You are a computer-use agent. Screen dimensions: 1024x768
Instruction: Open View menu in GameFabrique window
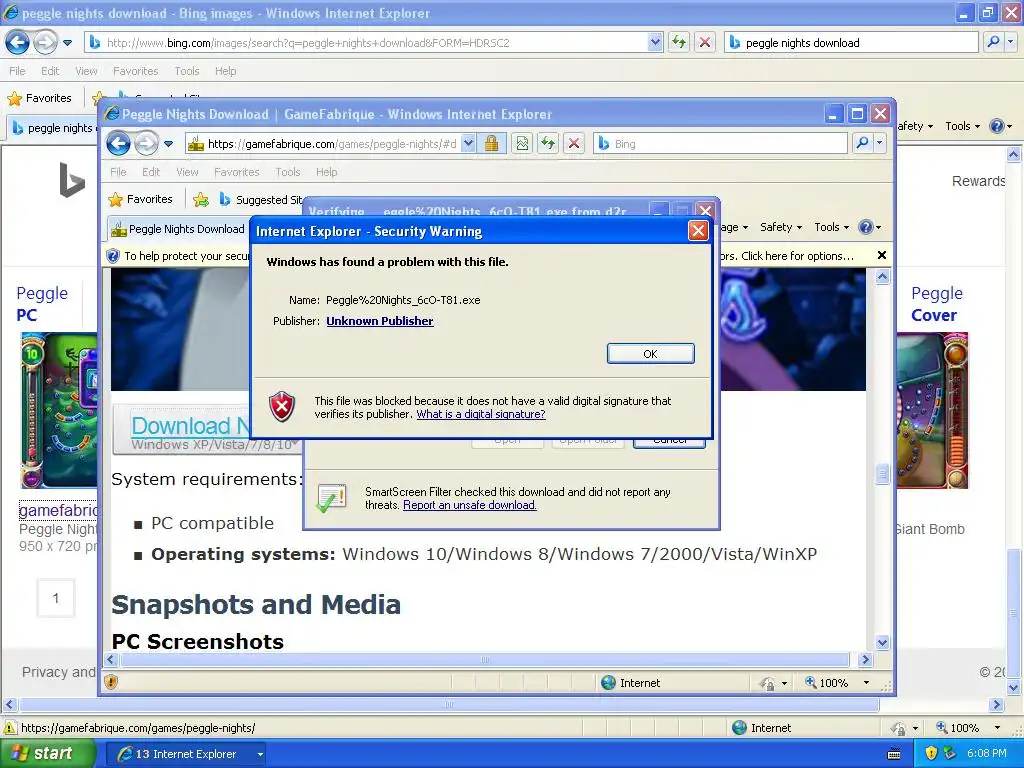coord(187,172)
